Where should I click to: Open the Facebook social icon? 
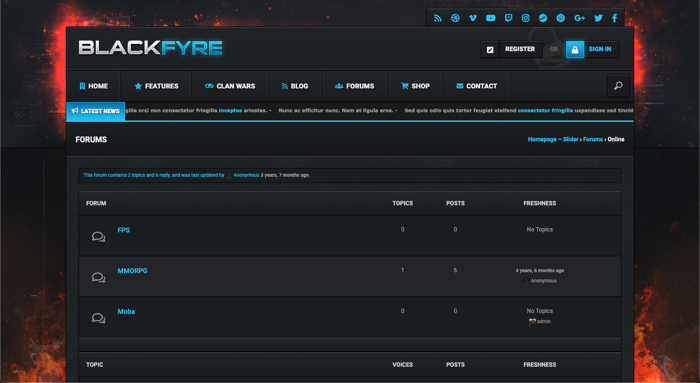pos(615,18)
